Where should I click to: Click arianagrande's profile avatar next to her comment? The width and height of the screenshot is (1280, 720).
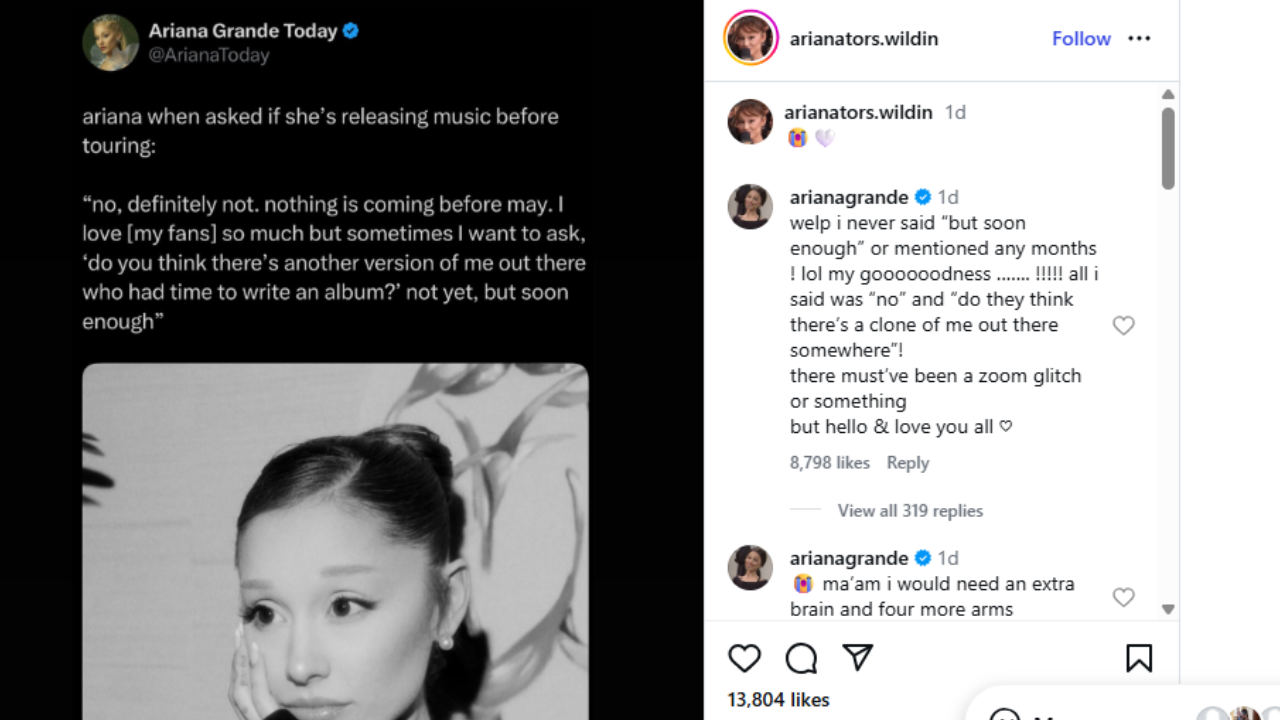750,207
